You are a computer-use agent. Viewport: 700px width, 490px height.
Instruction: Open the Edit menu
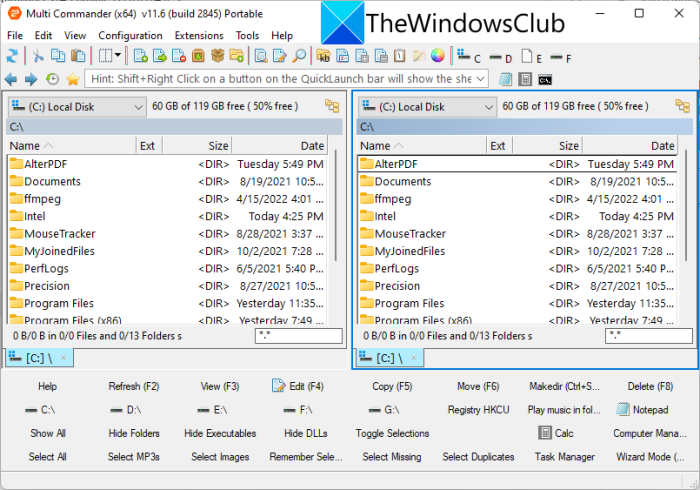click(x=43, y=35)
